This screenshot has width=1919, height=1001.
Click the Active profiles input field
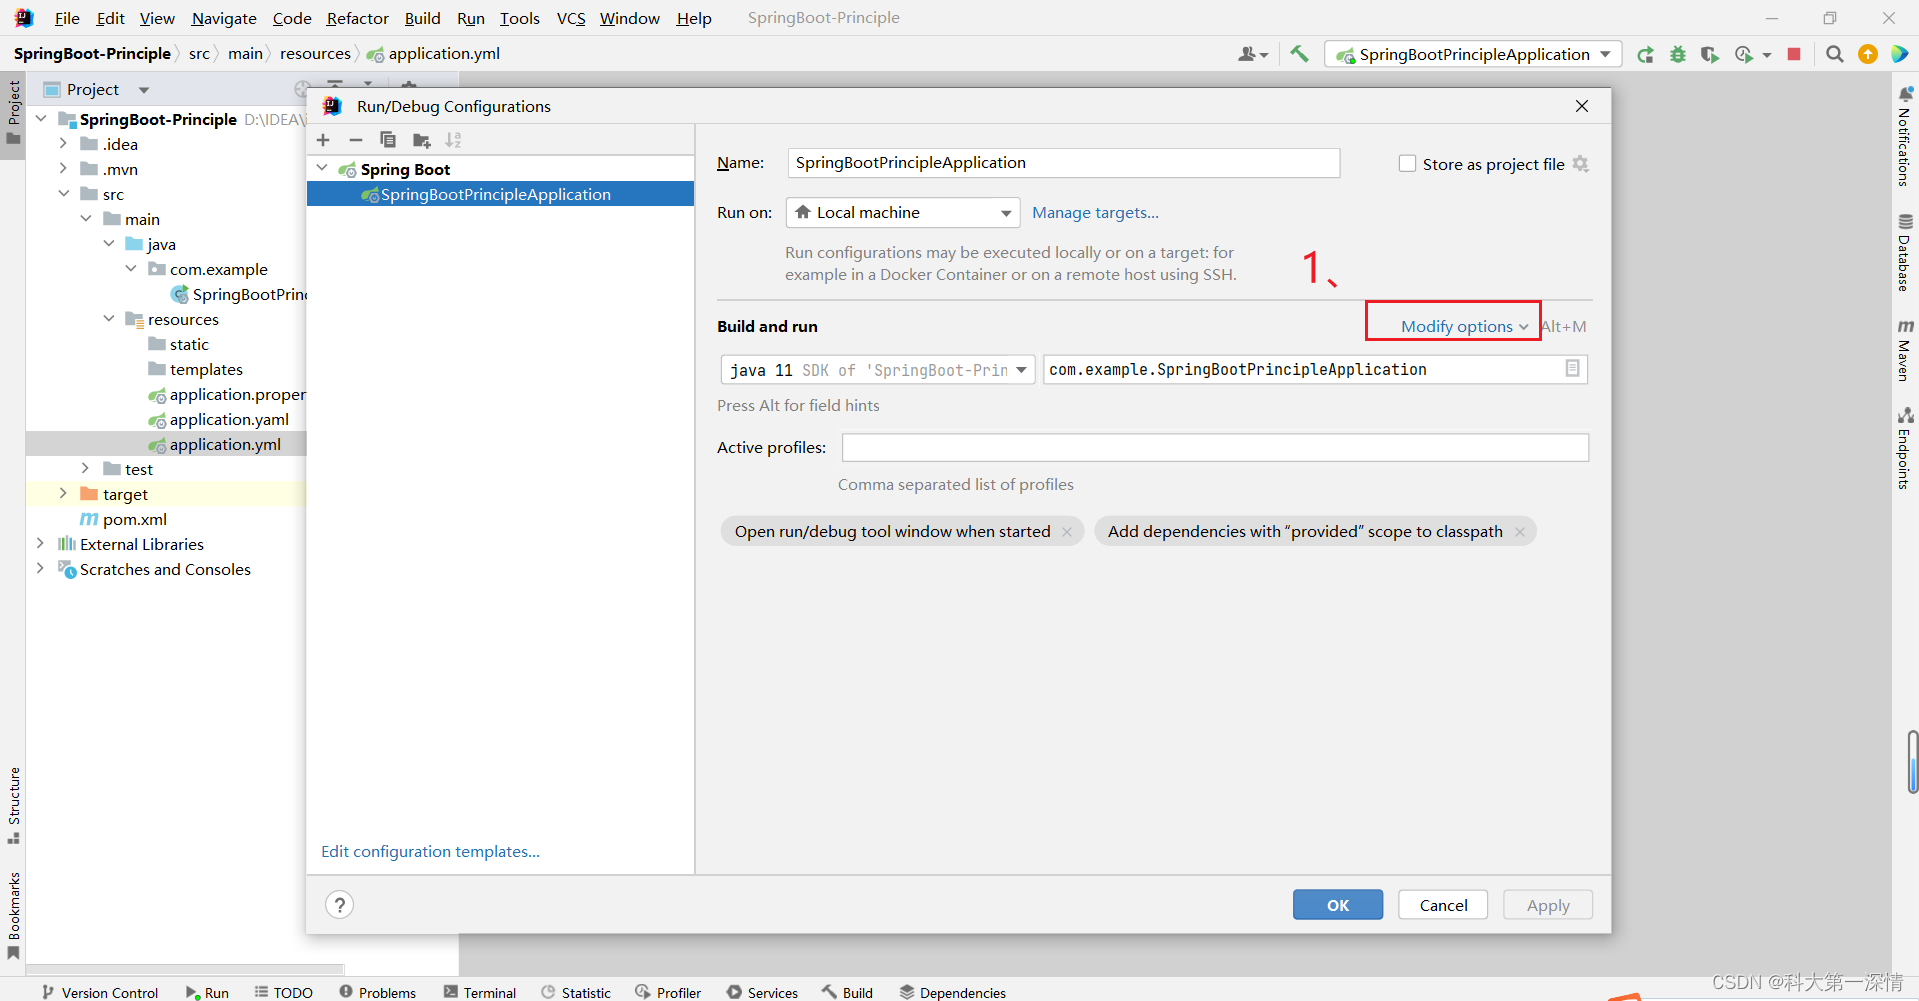coord(1215,447)
